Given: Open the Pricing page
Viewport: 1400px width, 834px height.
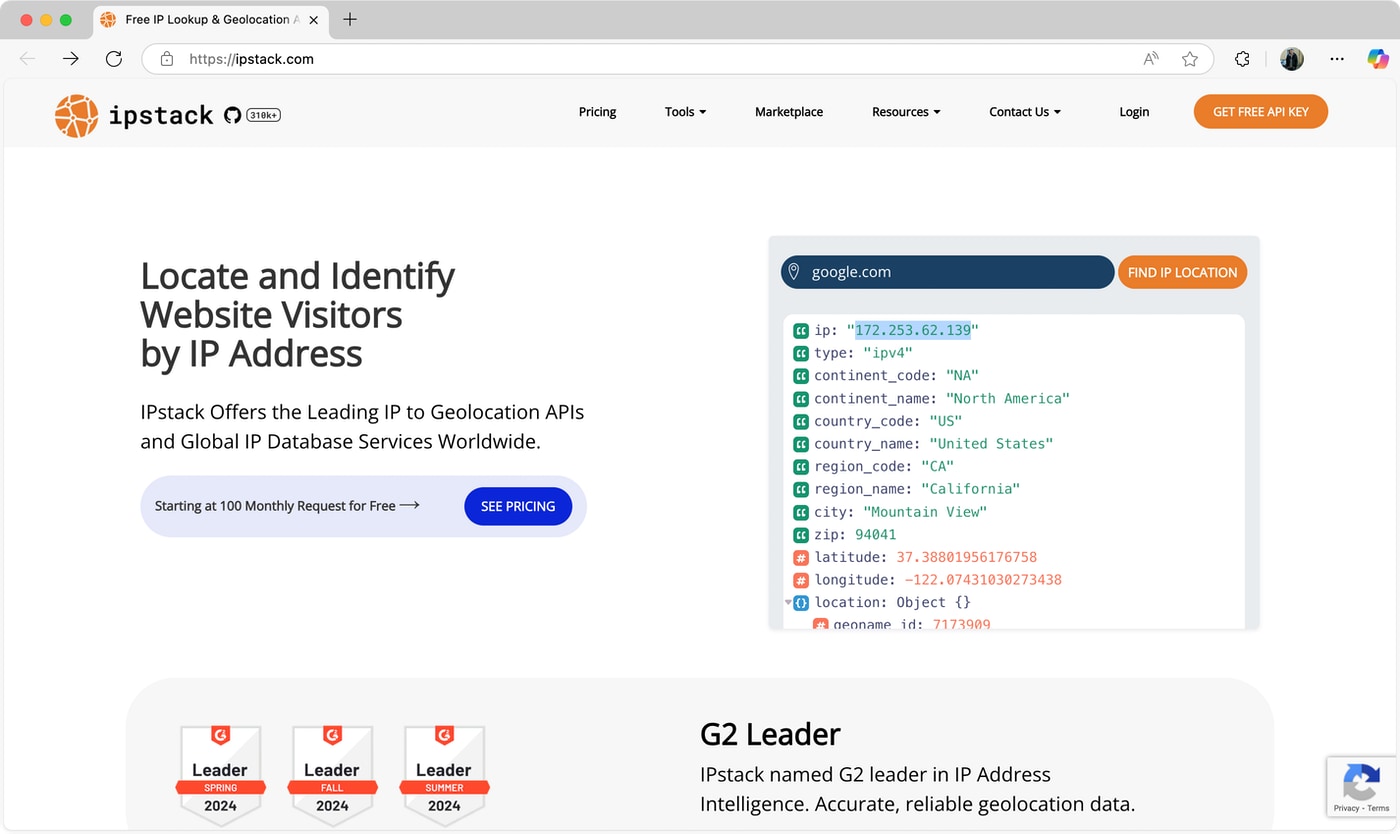Looking at the screenshot, I should (x=597, y=112).
